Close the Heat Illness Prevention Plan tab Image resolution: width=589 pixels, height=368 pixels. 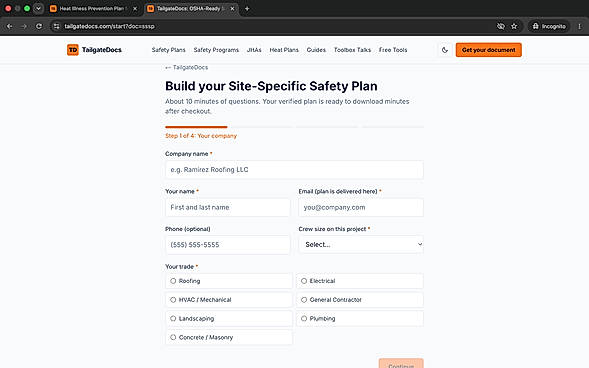point(135,9)
